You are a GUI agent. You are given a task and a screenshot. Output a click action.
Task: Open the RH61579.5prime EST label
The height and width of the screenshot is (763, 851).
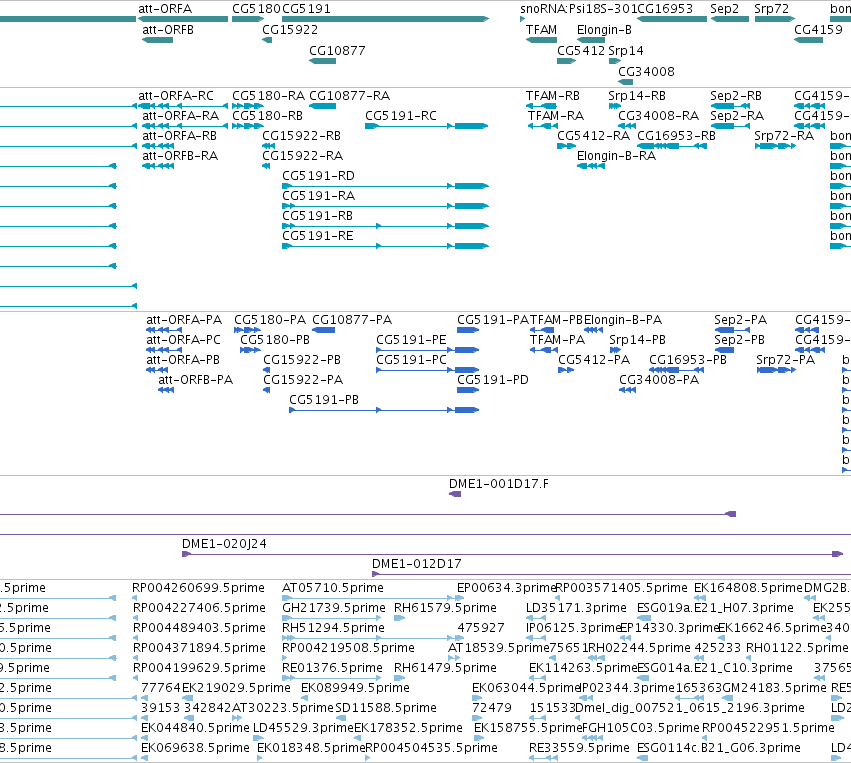[445, 608]
